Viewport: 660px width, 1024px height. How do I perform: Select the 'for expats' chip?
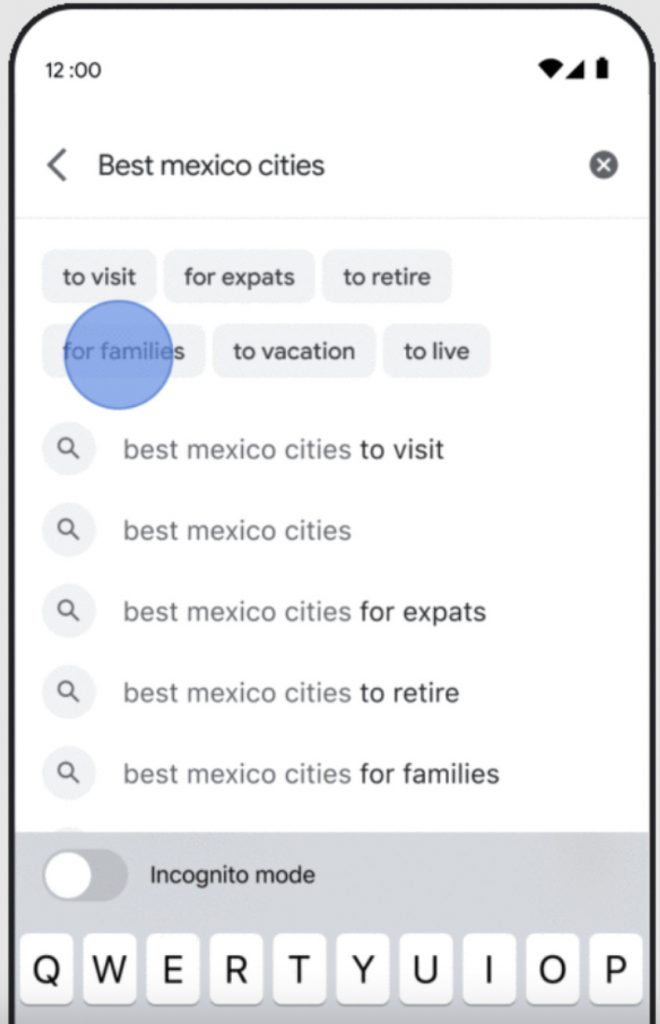(x=239, y=277)
